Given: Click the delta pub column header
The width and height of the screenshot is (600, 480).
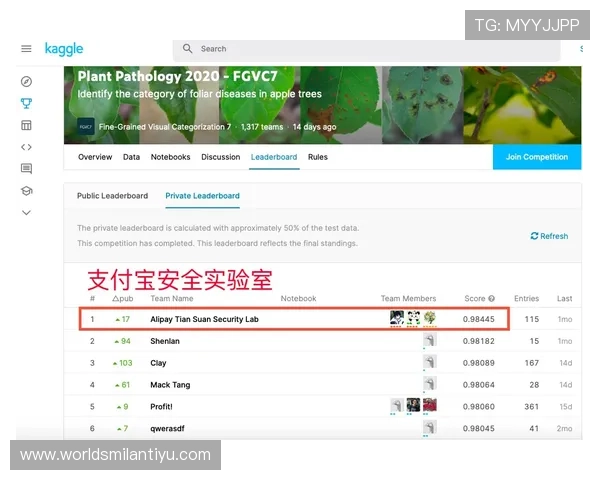Looking at the screenshot, I should pyautogui.click(x=122, y=299).
